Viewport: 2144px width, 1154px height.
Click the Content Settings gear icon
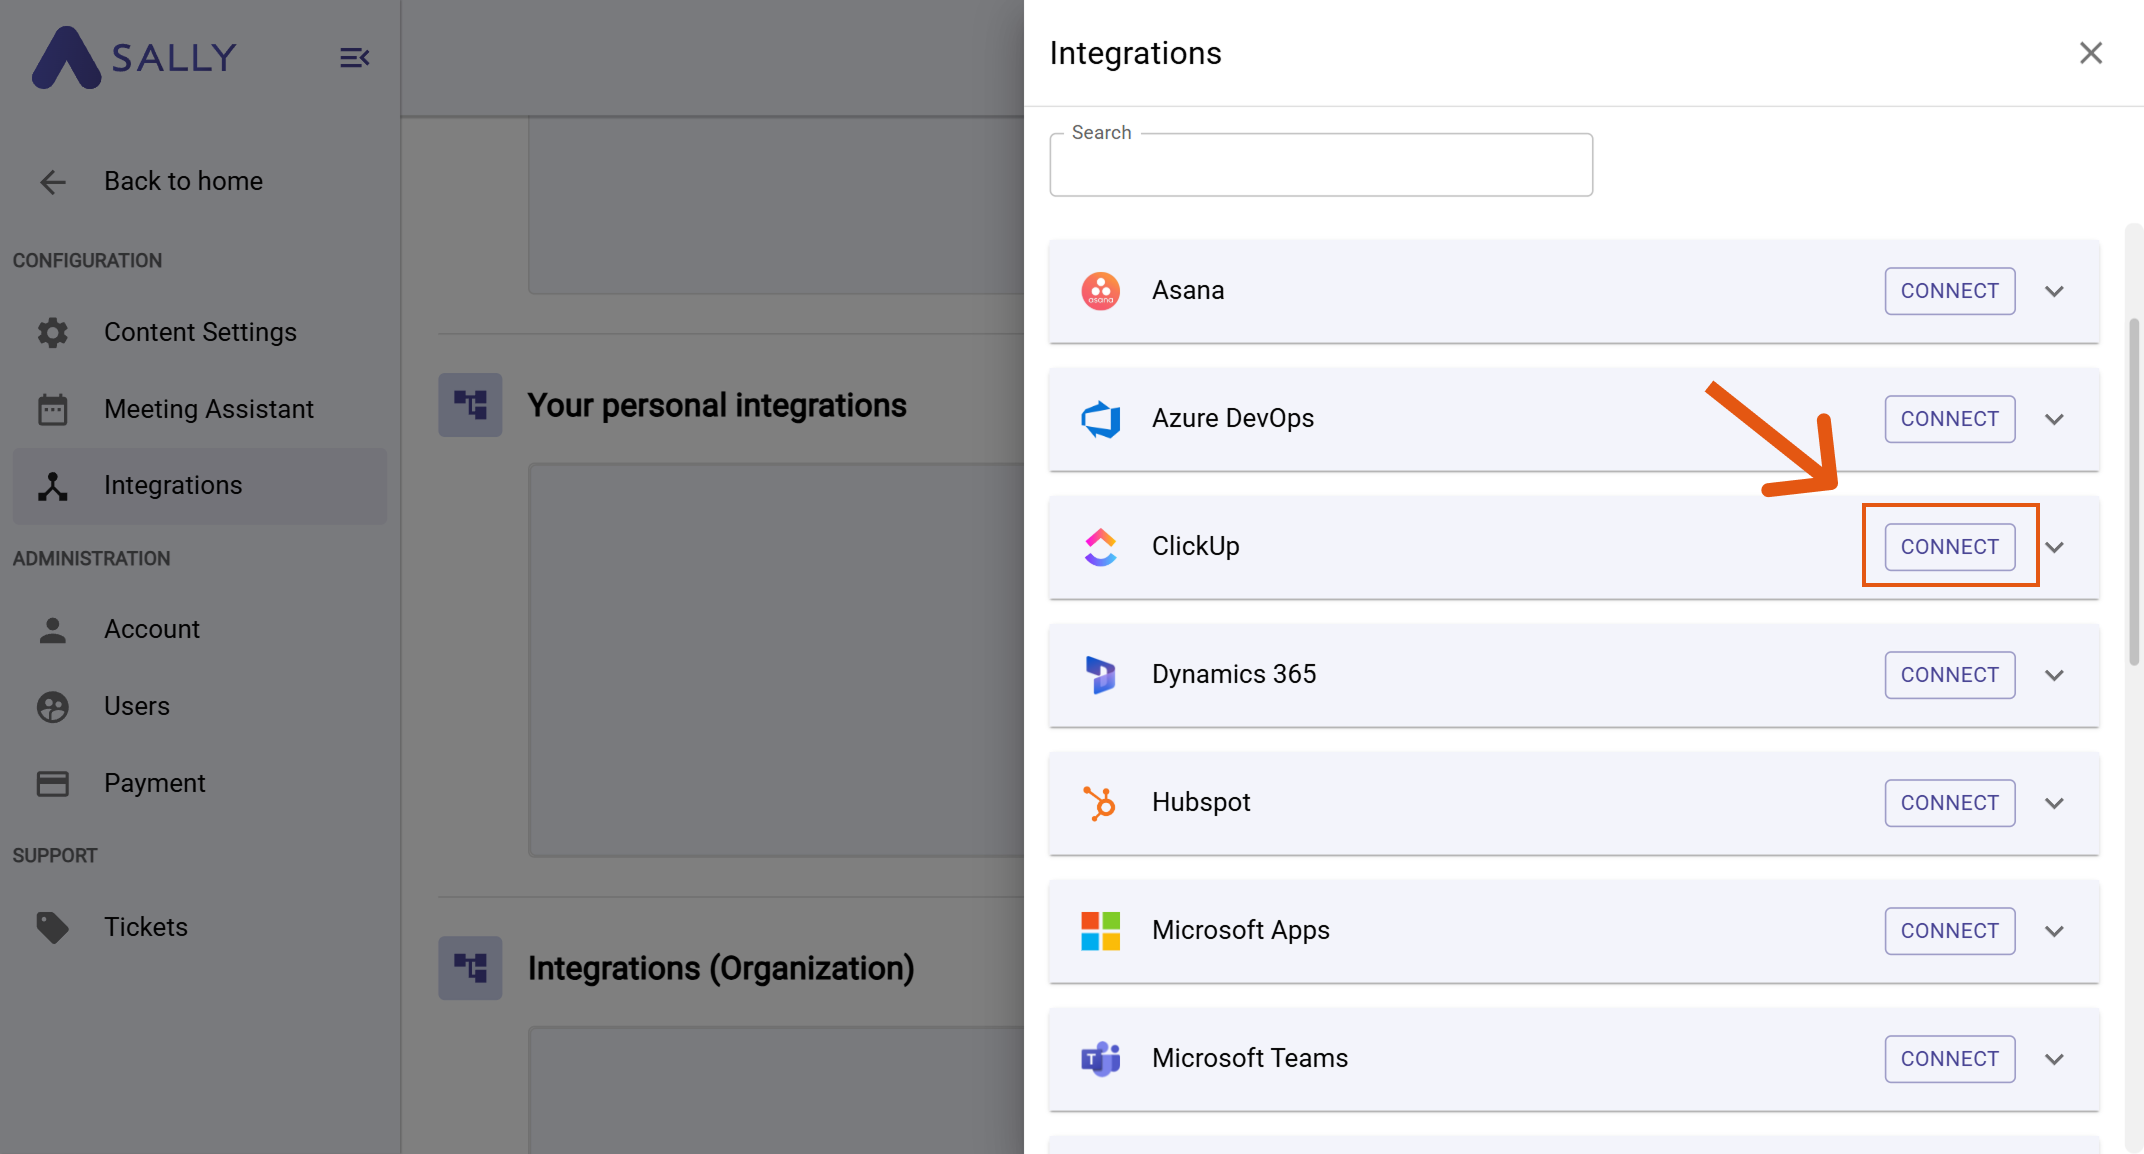click(53, 332)
